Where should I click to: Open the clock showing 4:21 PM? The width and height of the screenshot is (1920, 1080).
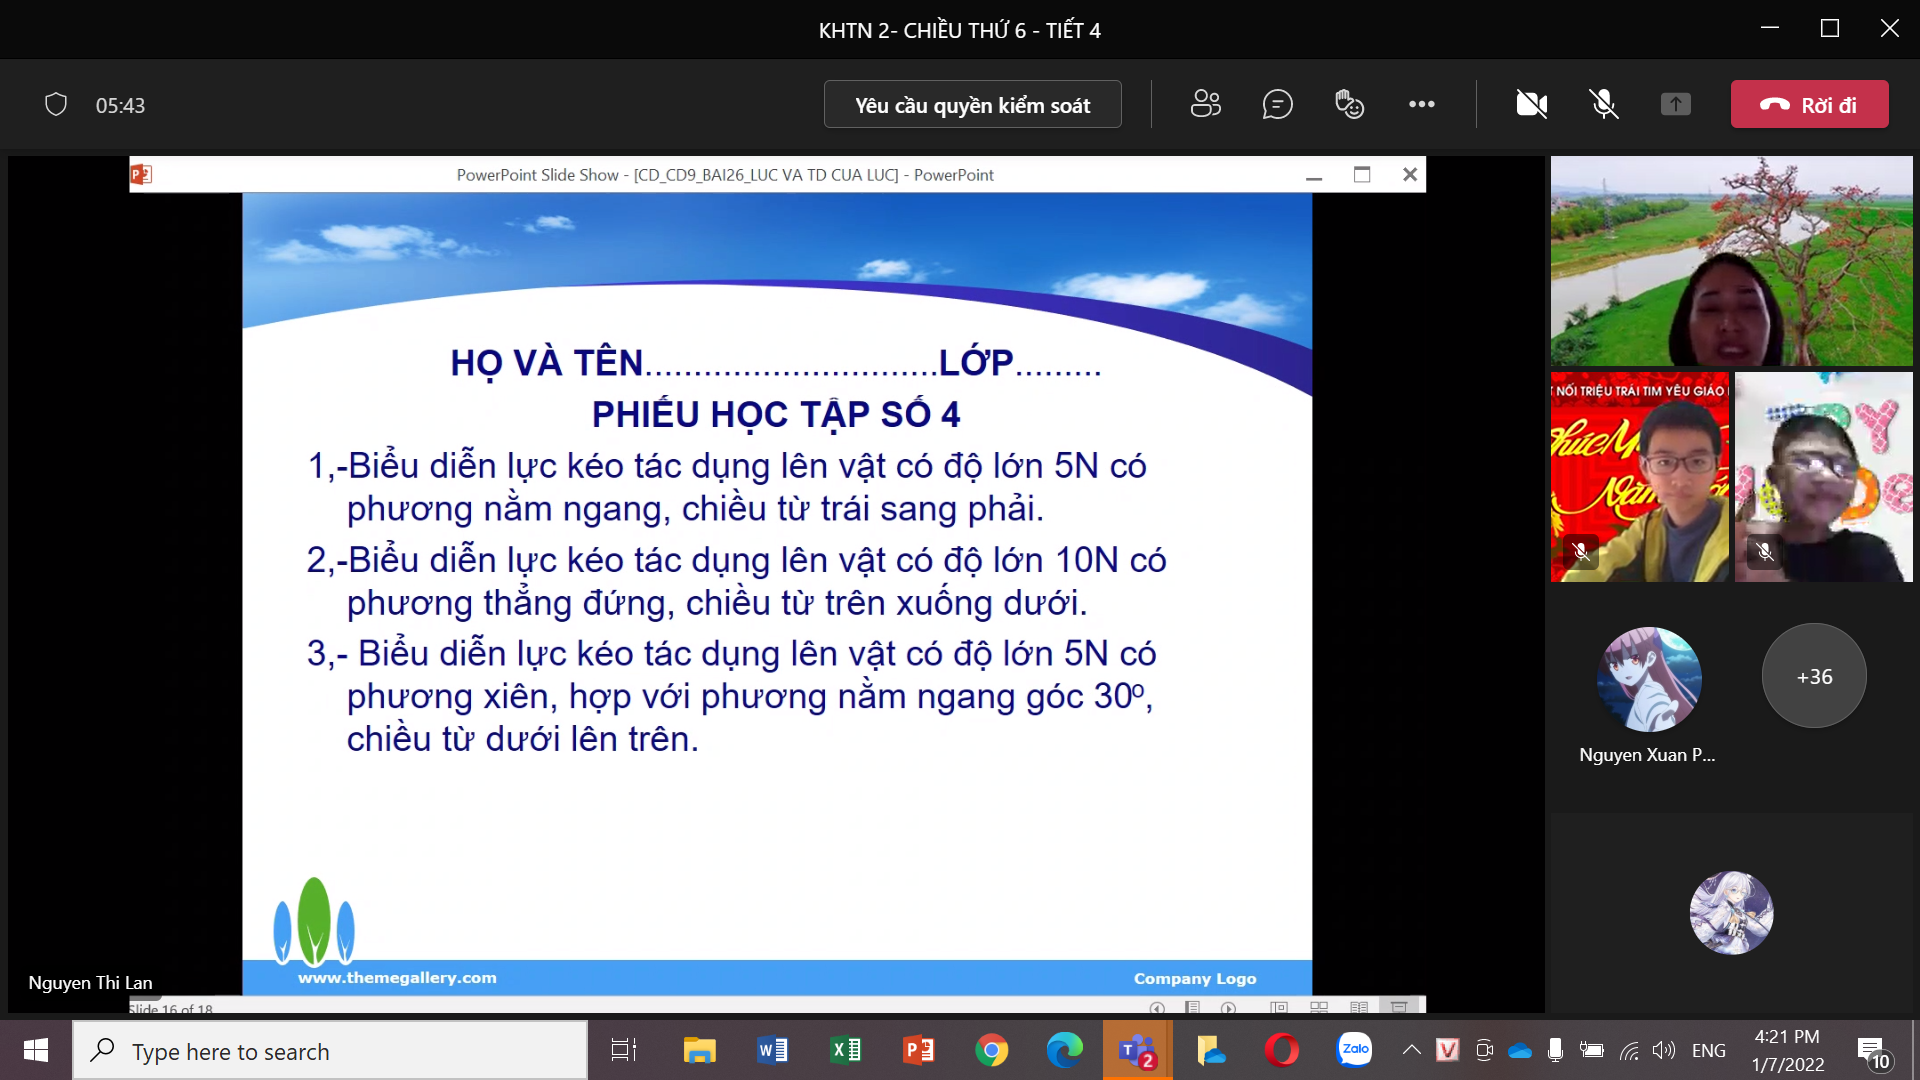coord(1787,1050)
